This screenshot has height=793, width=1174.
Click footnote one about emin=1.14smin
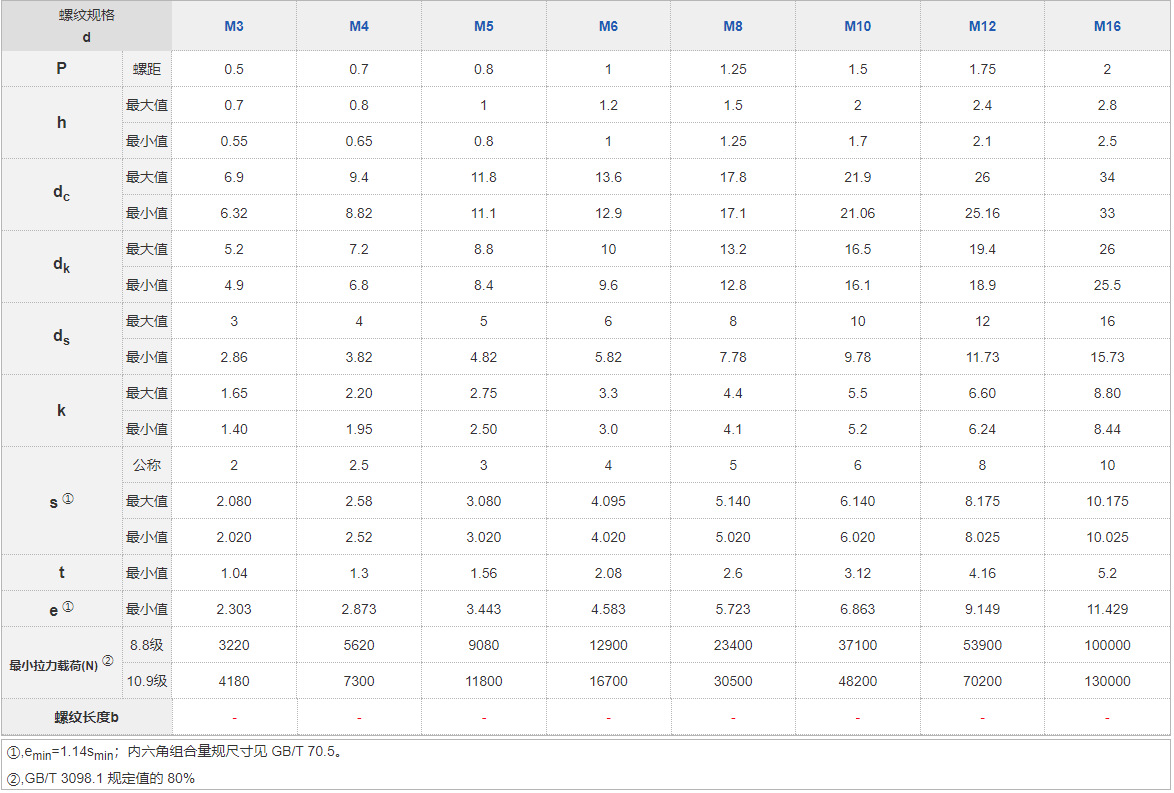click(176, 752)
